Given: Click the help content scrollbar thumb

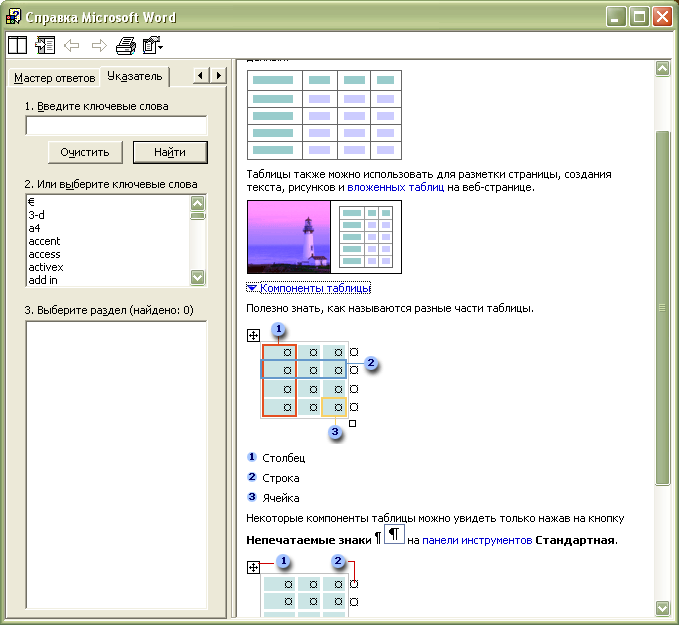Looking at the screenshot, I should 663,308.
